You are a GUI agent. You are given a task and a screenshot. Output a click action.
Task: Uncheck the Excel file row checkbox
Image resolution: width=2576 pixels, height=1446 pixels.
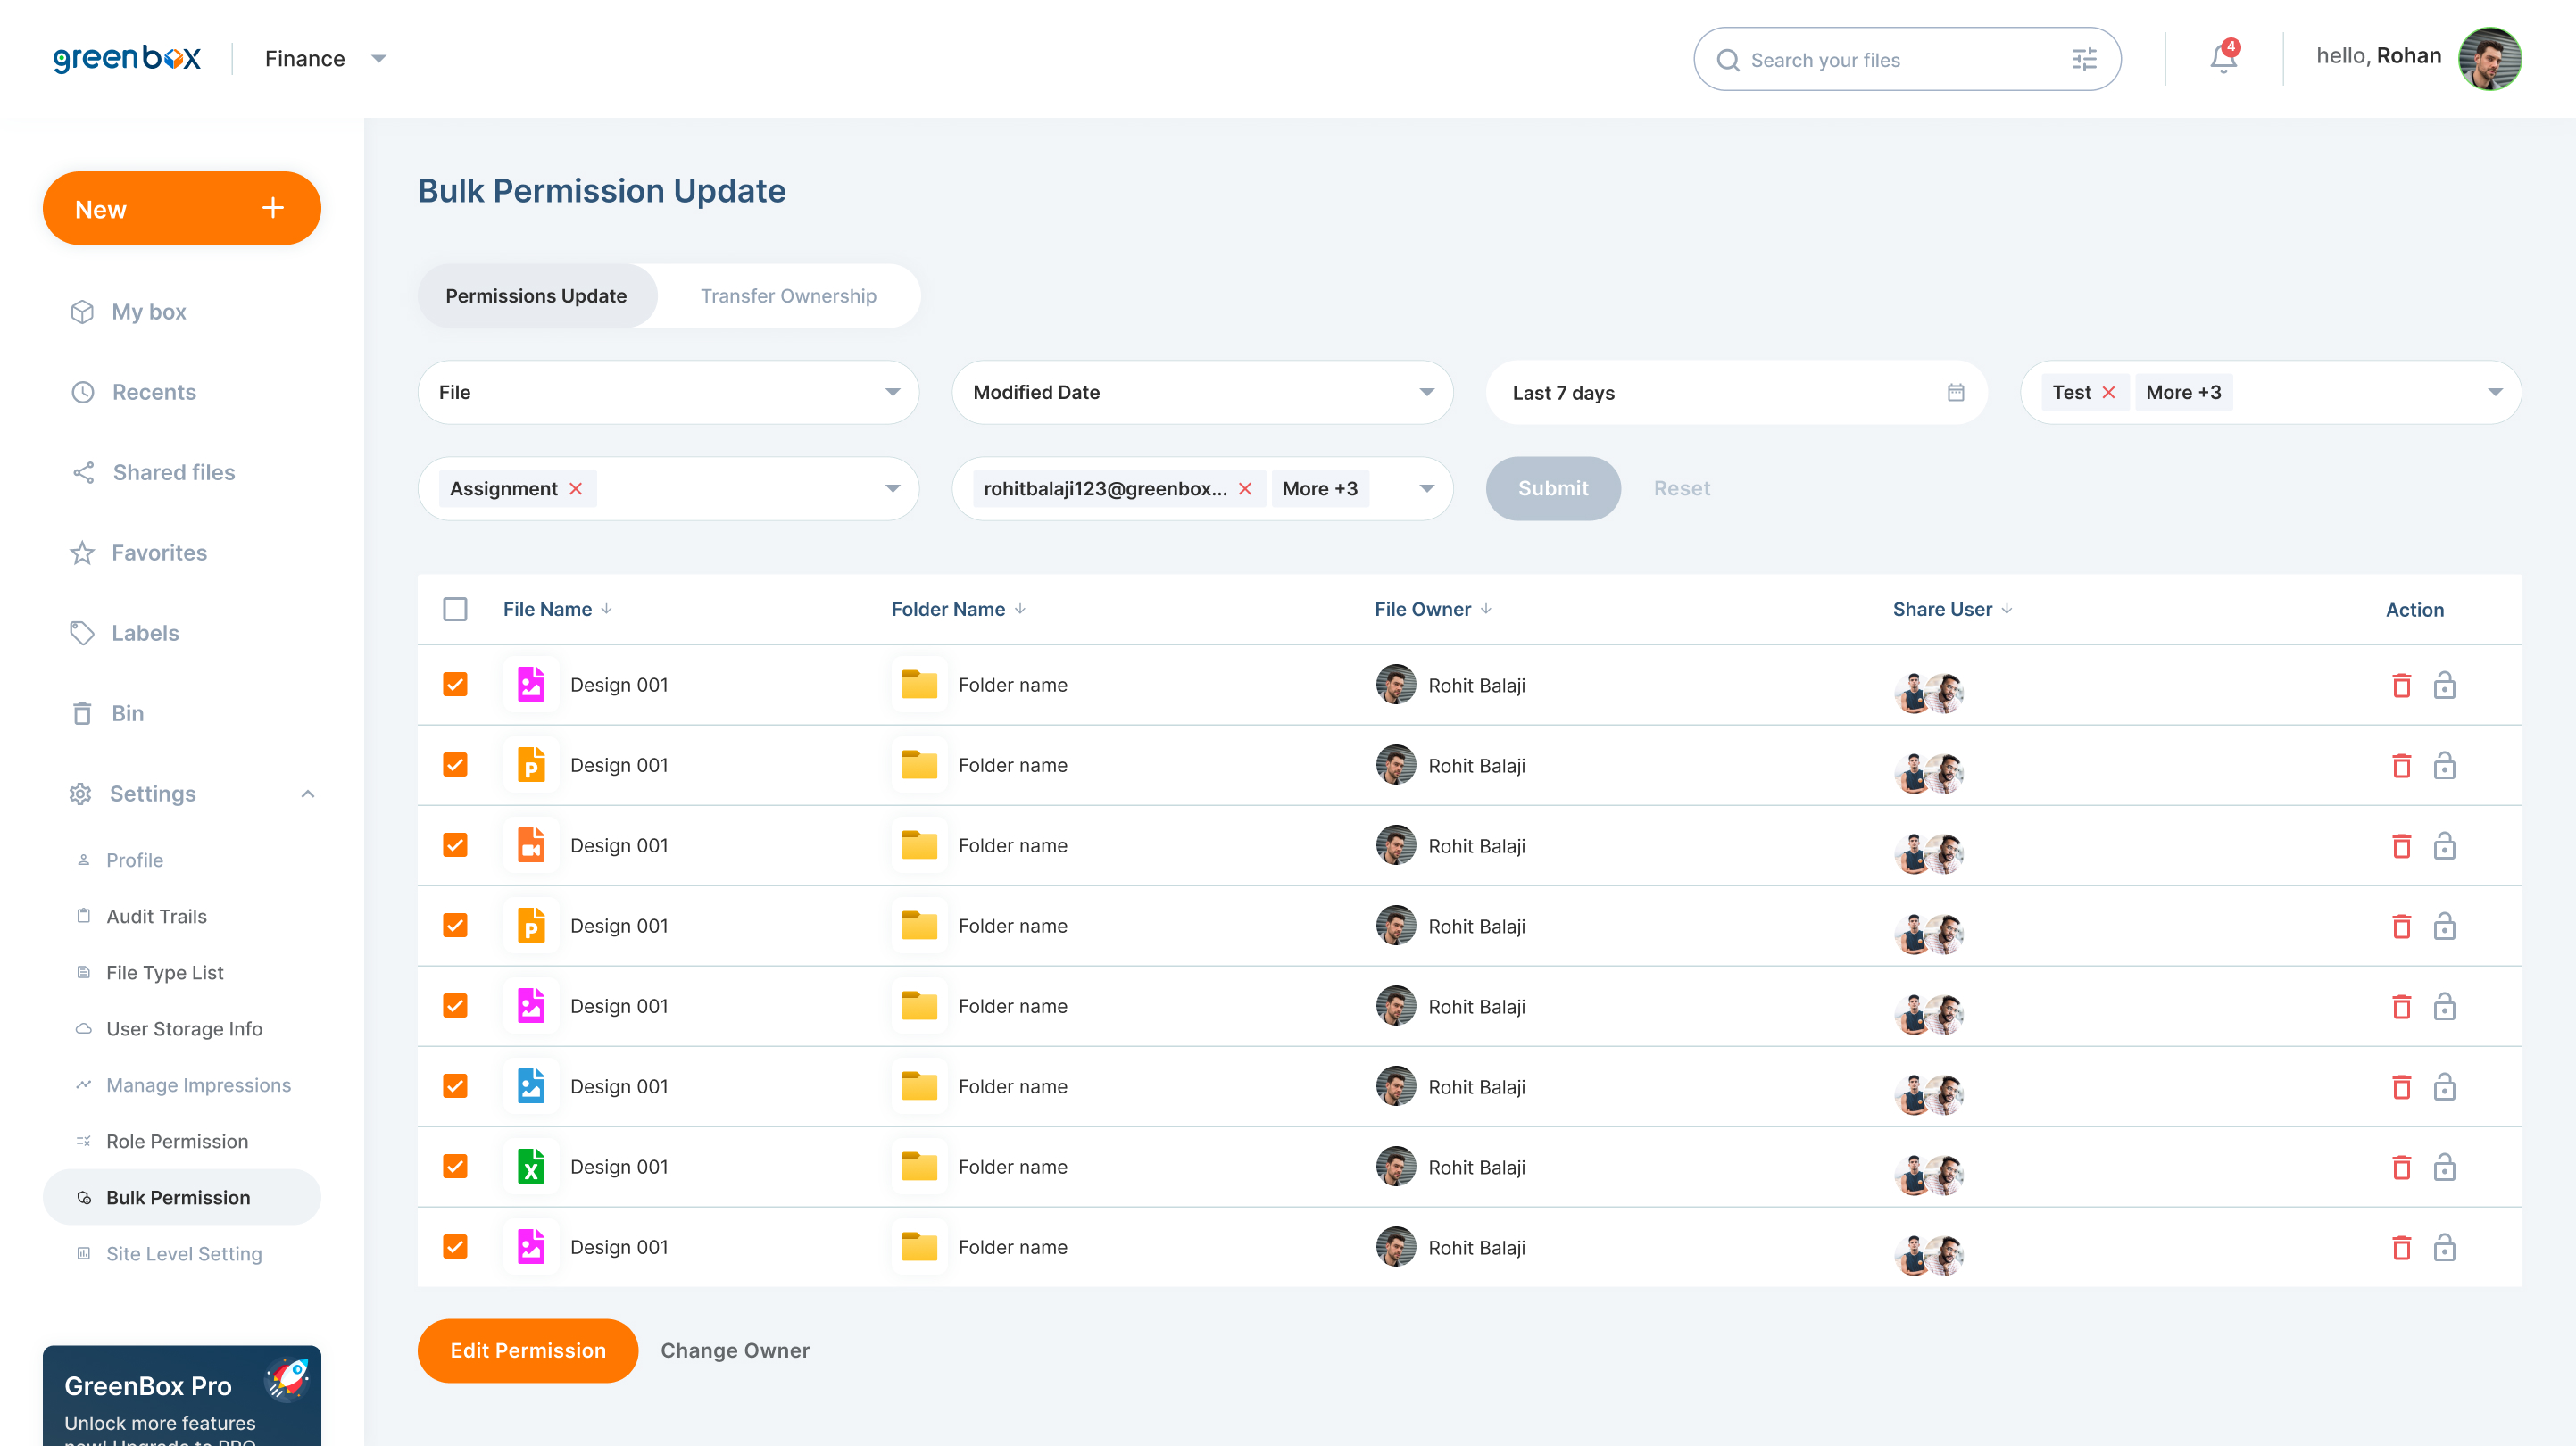[455, 1166]
